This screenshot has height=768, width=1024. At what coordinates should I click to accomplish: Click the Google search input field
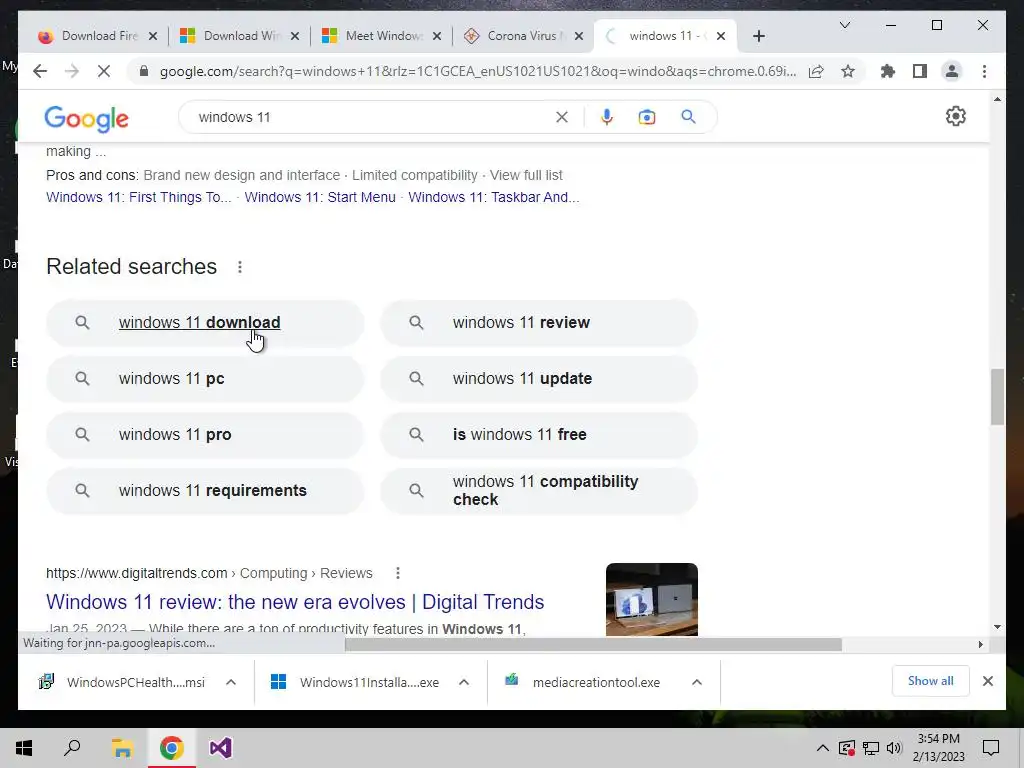coord(372,117)
